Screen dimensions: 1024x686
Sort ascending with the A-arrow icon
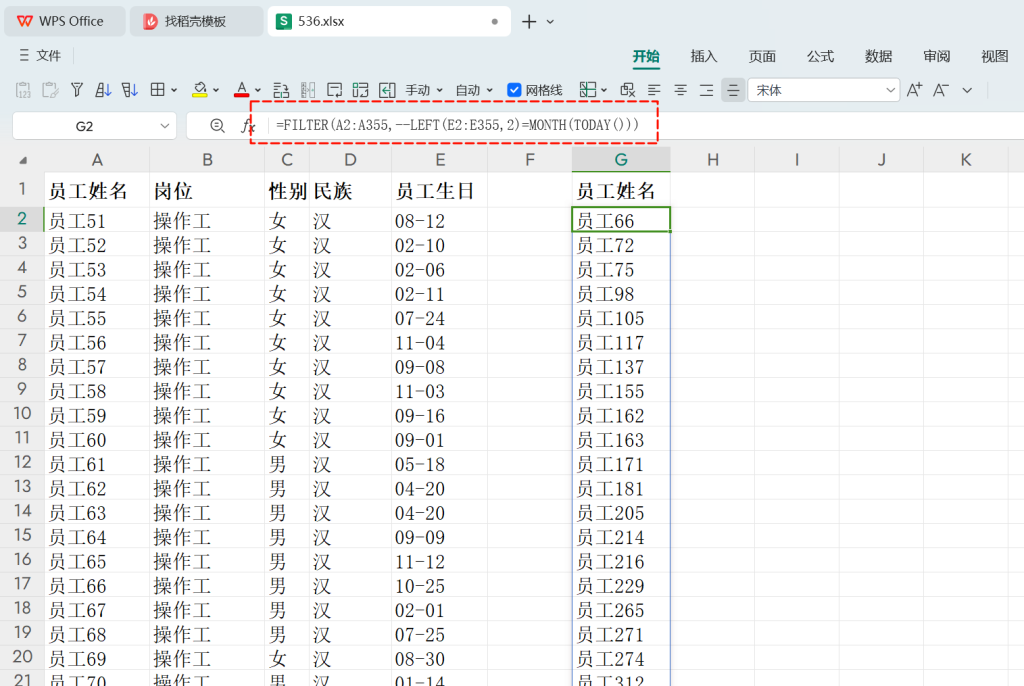(x=103, y=90)
